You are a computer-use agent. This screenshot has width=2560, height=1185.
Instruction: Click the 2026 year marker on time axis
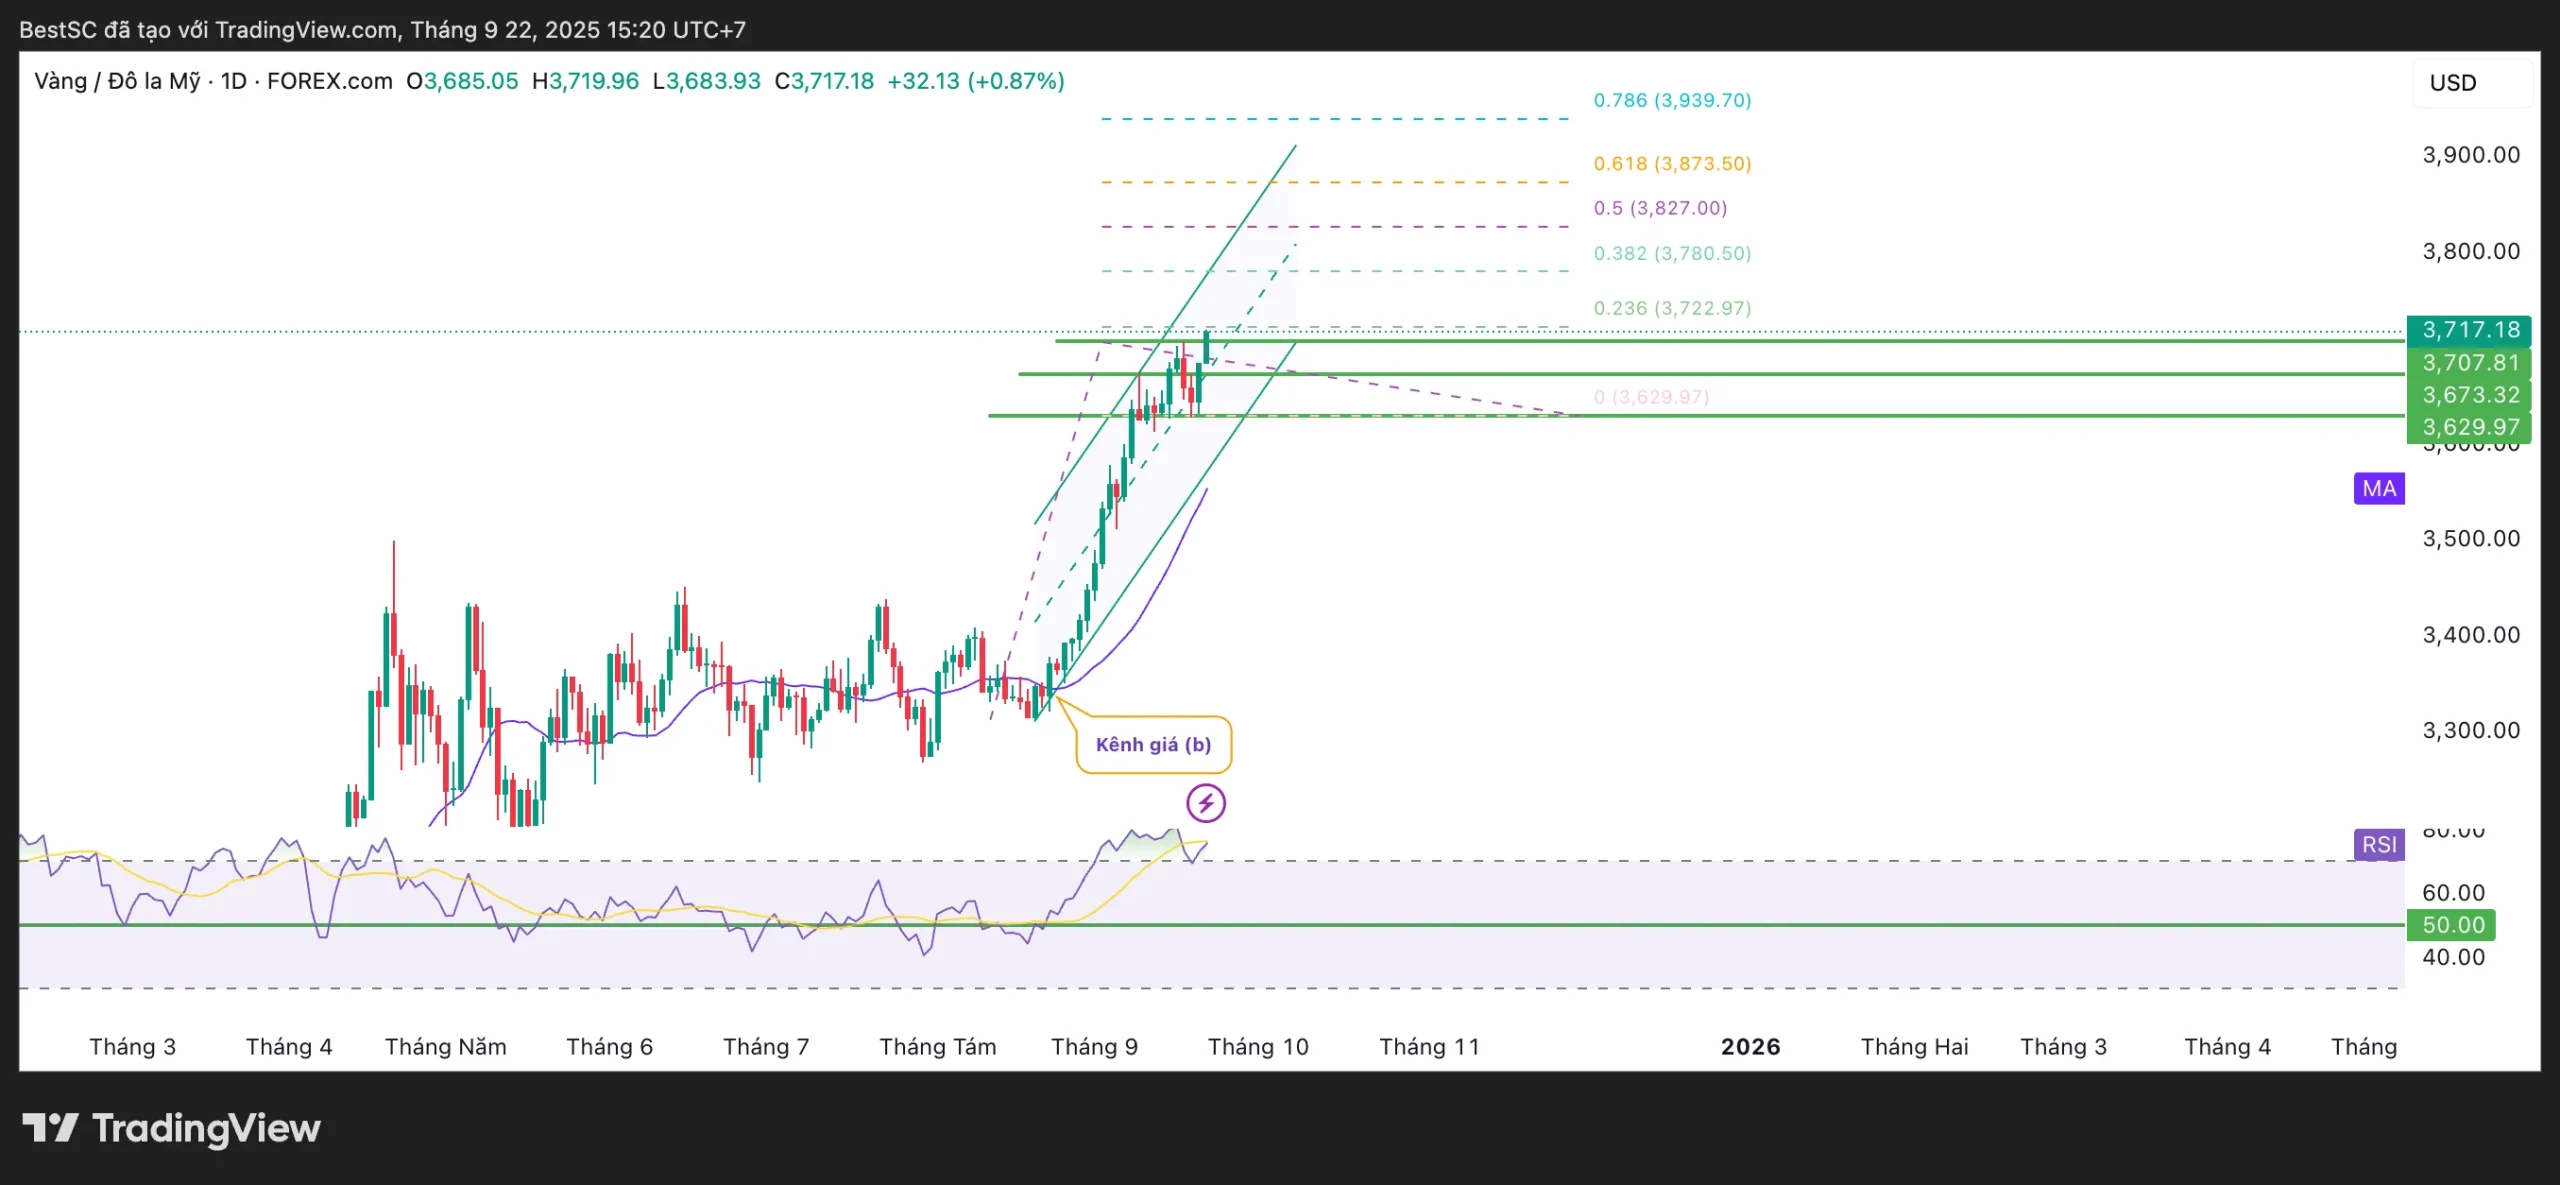pos(1750,1046)
